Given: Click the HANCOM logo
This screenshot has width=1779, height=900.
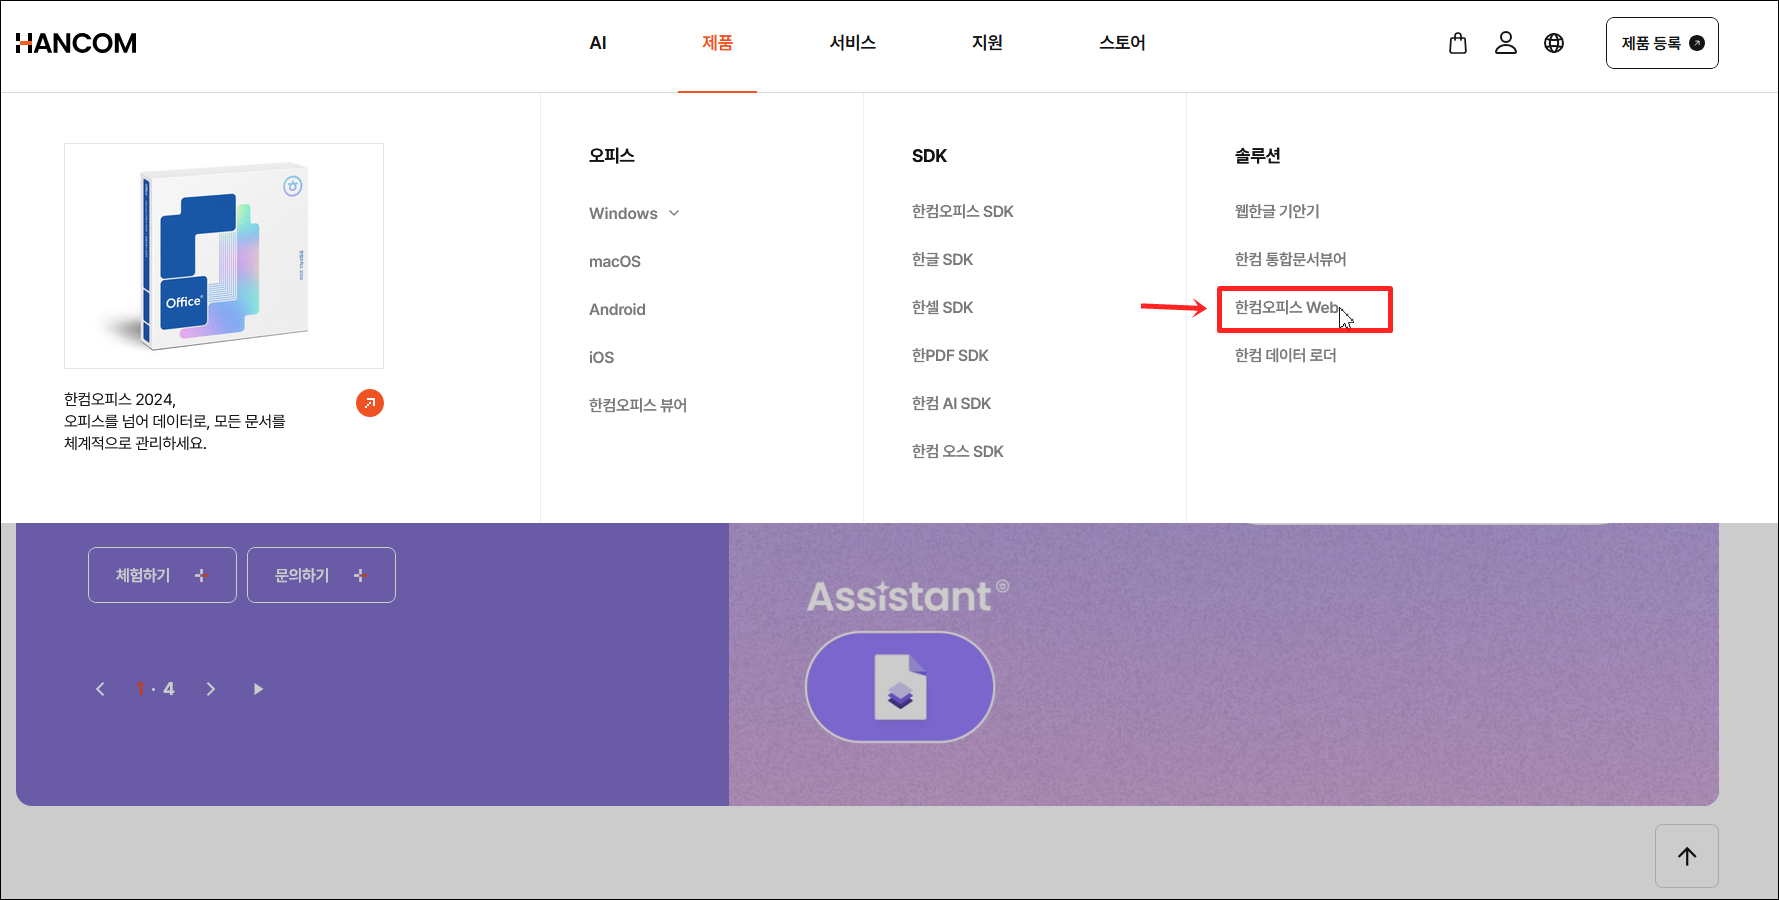Looking at the screenshot, I should click(x=76, y=43).
